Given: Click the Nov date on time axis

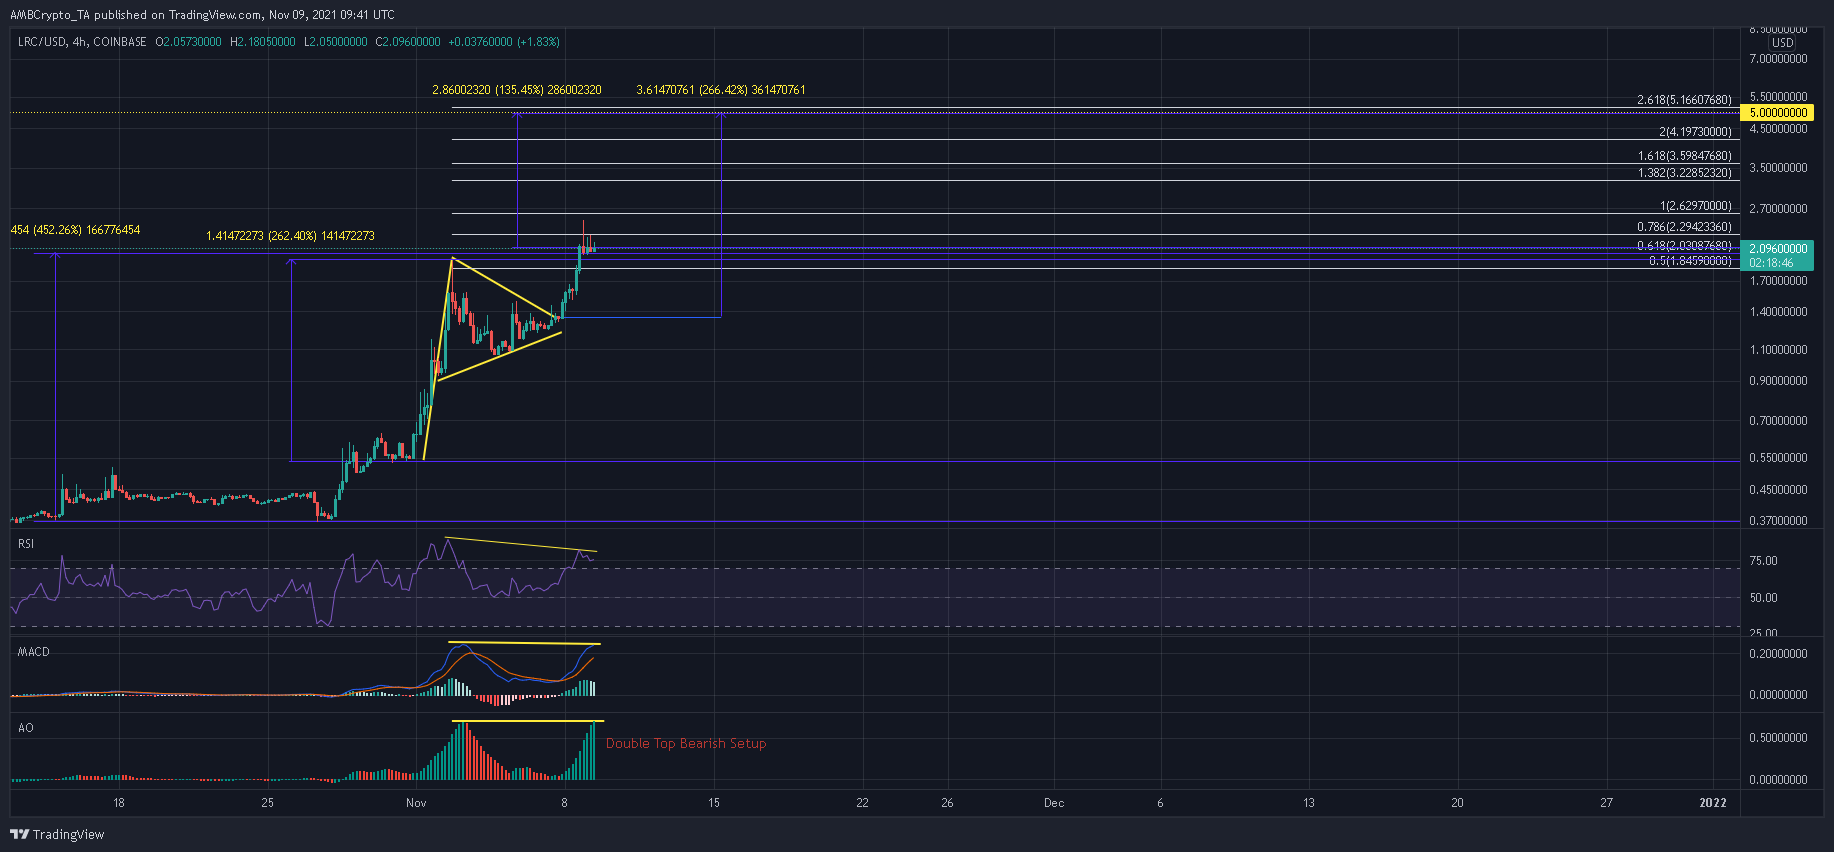Looking at the screenshot, I should [x=417, y=803].
